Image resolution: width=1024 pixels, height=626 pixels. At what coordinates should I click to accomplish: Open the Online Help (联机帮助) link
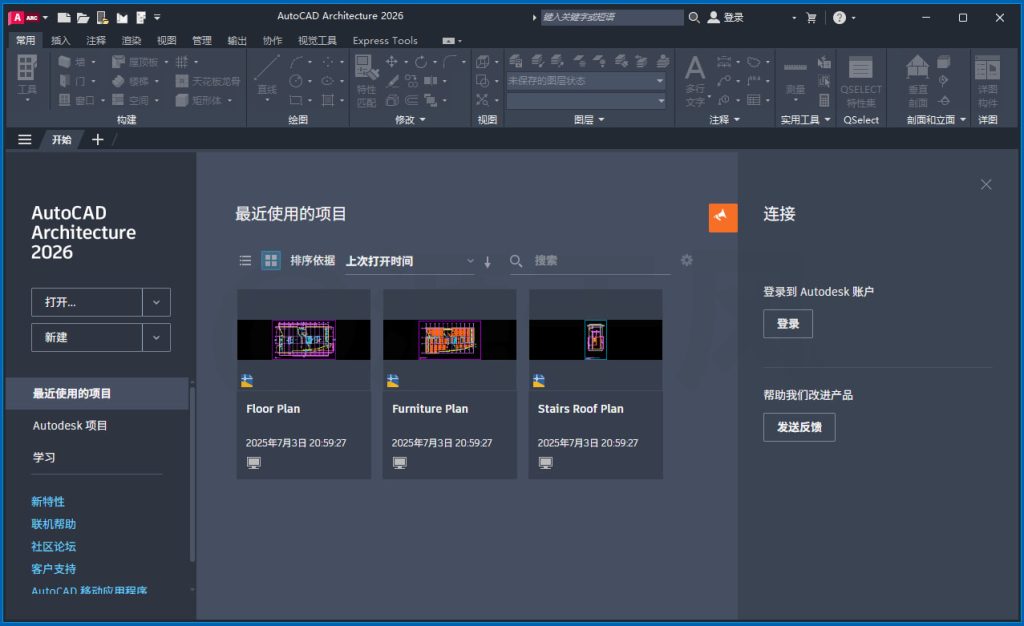(54, 524)
